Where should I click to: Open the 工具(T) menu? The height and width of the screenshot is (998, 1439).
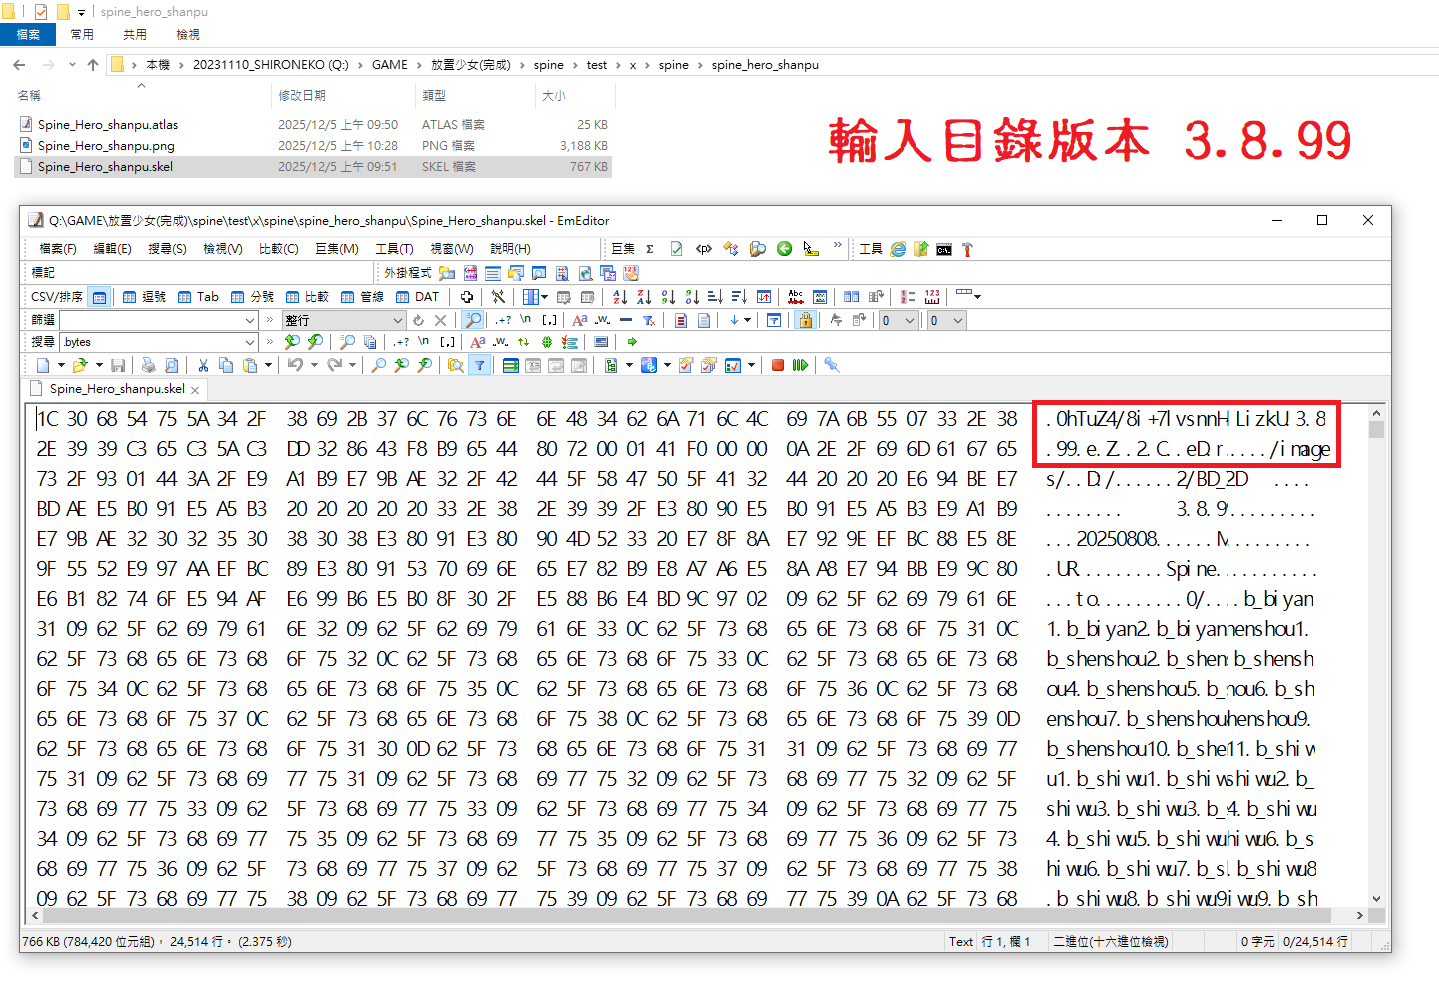tap(394, 249)
